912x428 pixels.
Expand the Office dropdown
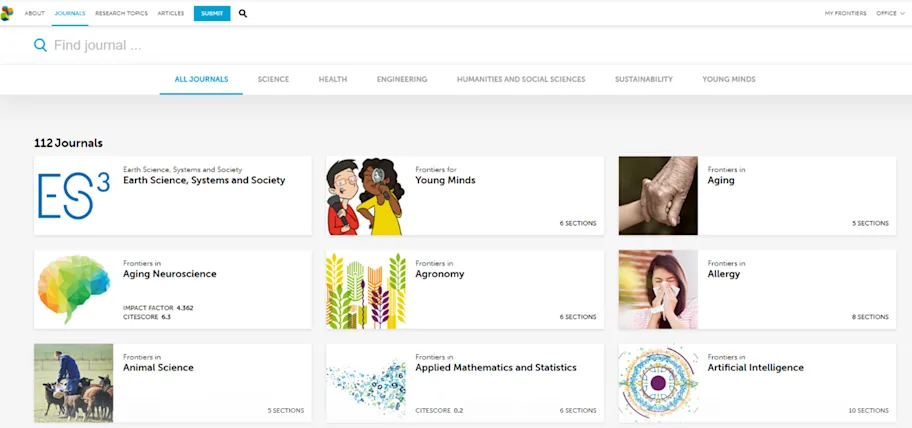890,13
